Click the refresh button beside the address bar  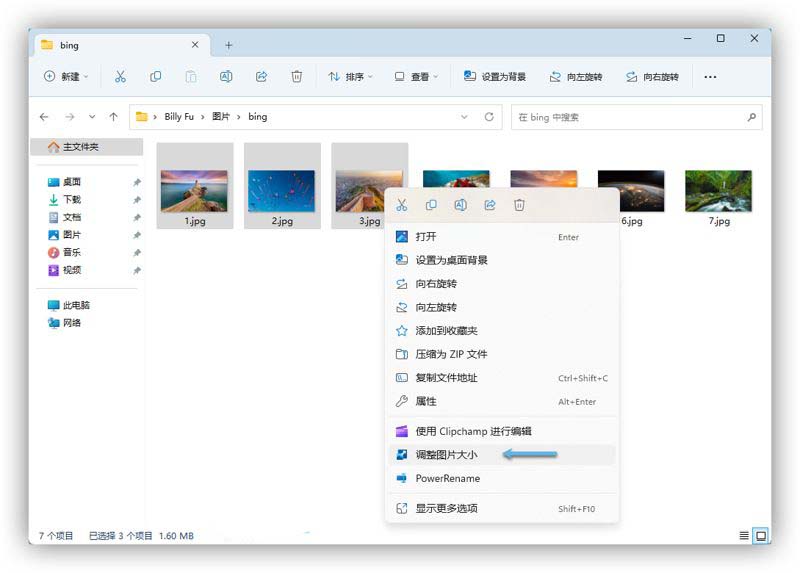coord(489,117)
